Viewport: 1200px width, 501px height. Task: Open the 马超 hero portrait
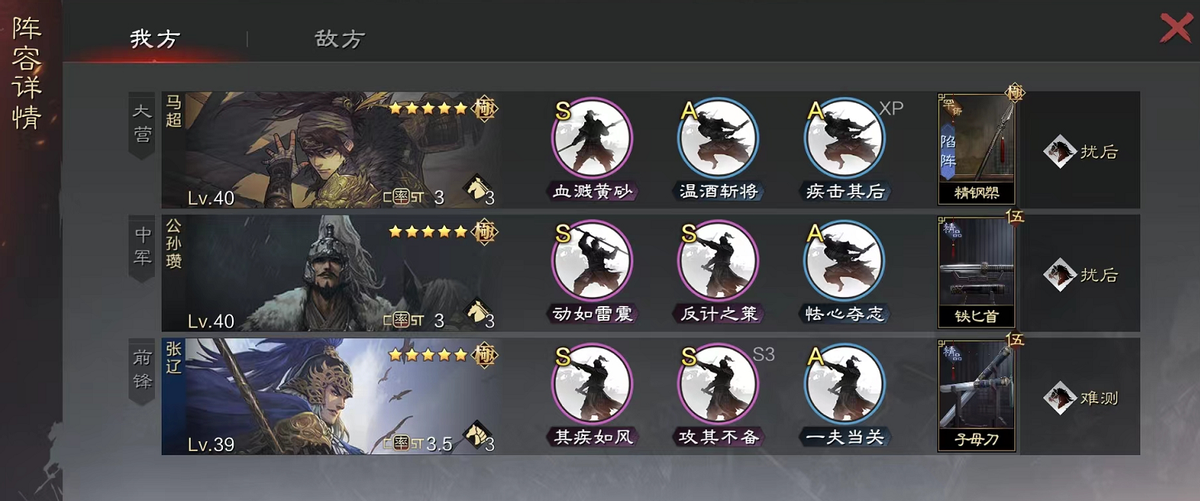(330, 150)
